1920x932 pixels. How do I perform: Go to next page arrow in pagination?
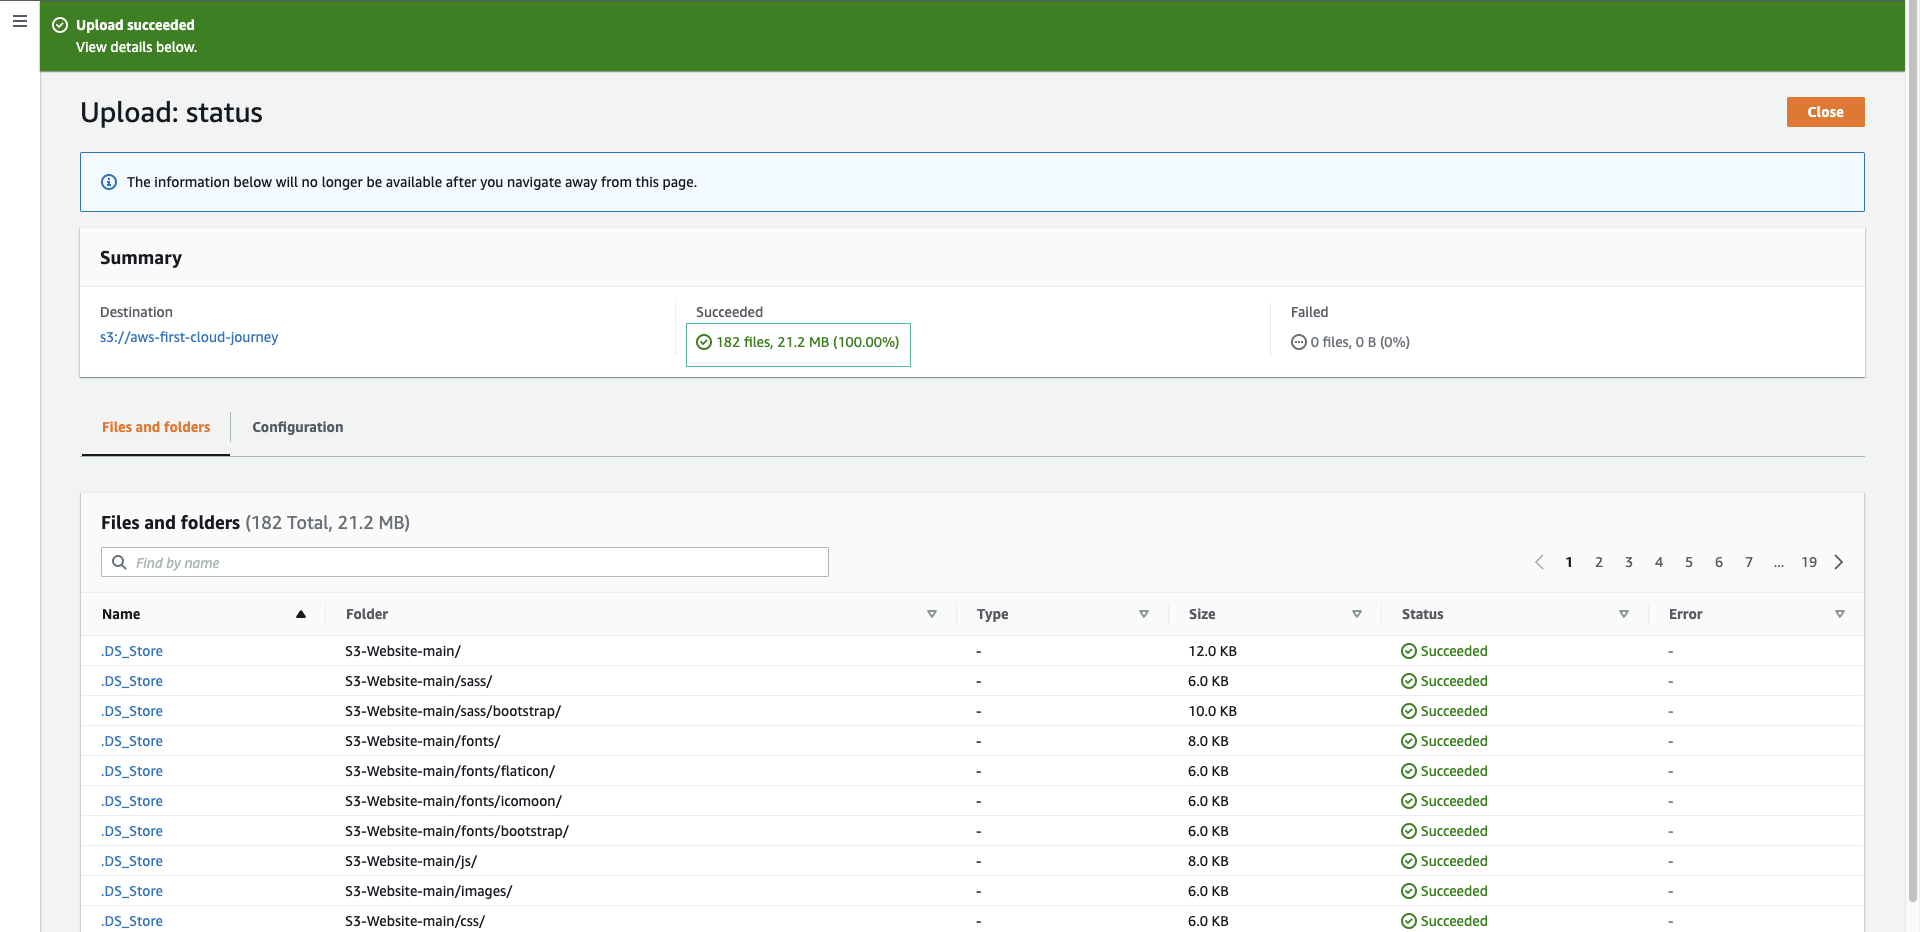pos(1839,562)
